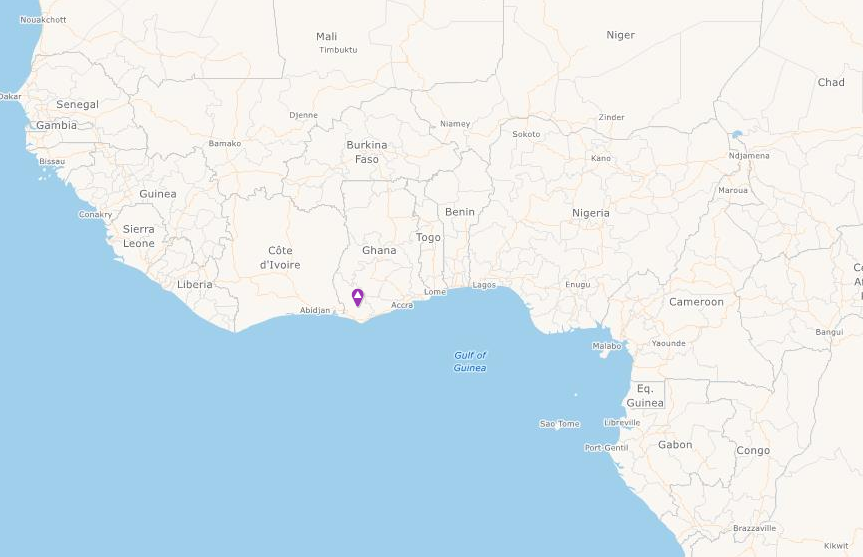Select the Libreville city label

click(x=622, y=423)
